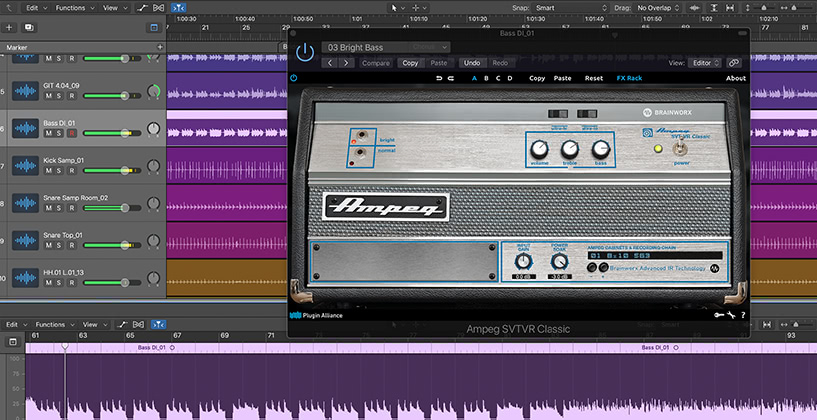Click the vertical auto zoom button
The image size is (817, 420).
pyautogui.click(x=714, y=8)
